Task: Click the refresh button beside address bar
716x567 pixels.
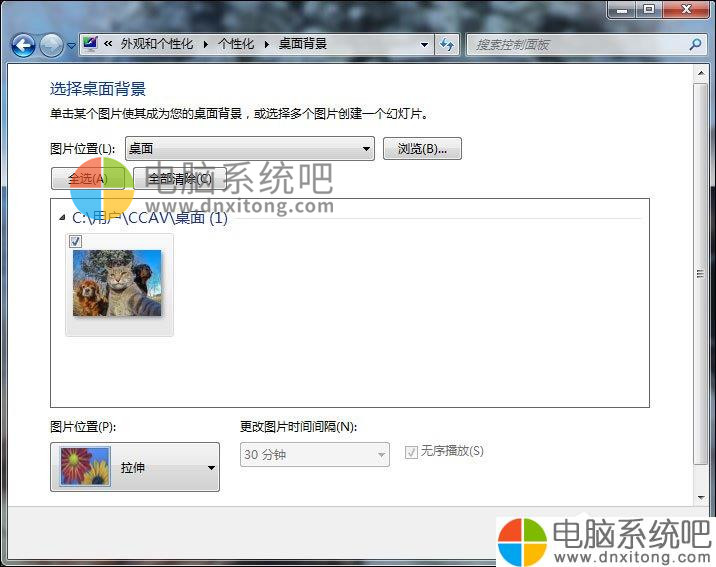Action: (447, 44)
